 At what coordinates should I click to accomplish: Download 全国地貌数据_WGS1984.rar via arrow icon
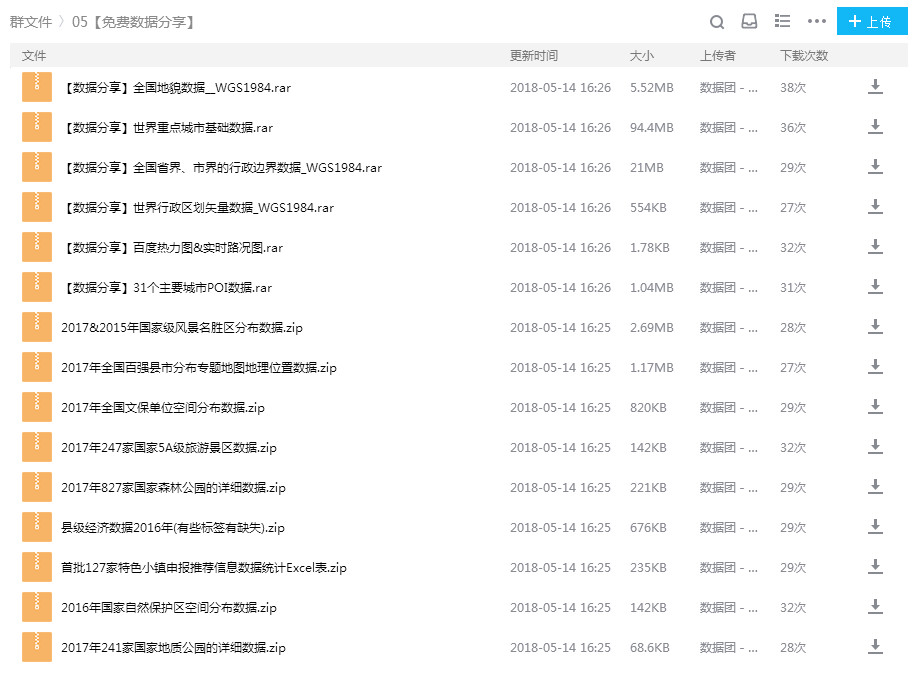[x=875, y=87]
